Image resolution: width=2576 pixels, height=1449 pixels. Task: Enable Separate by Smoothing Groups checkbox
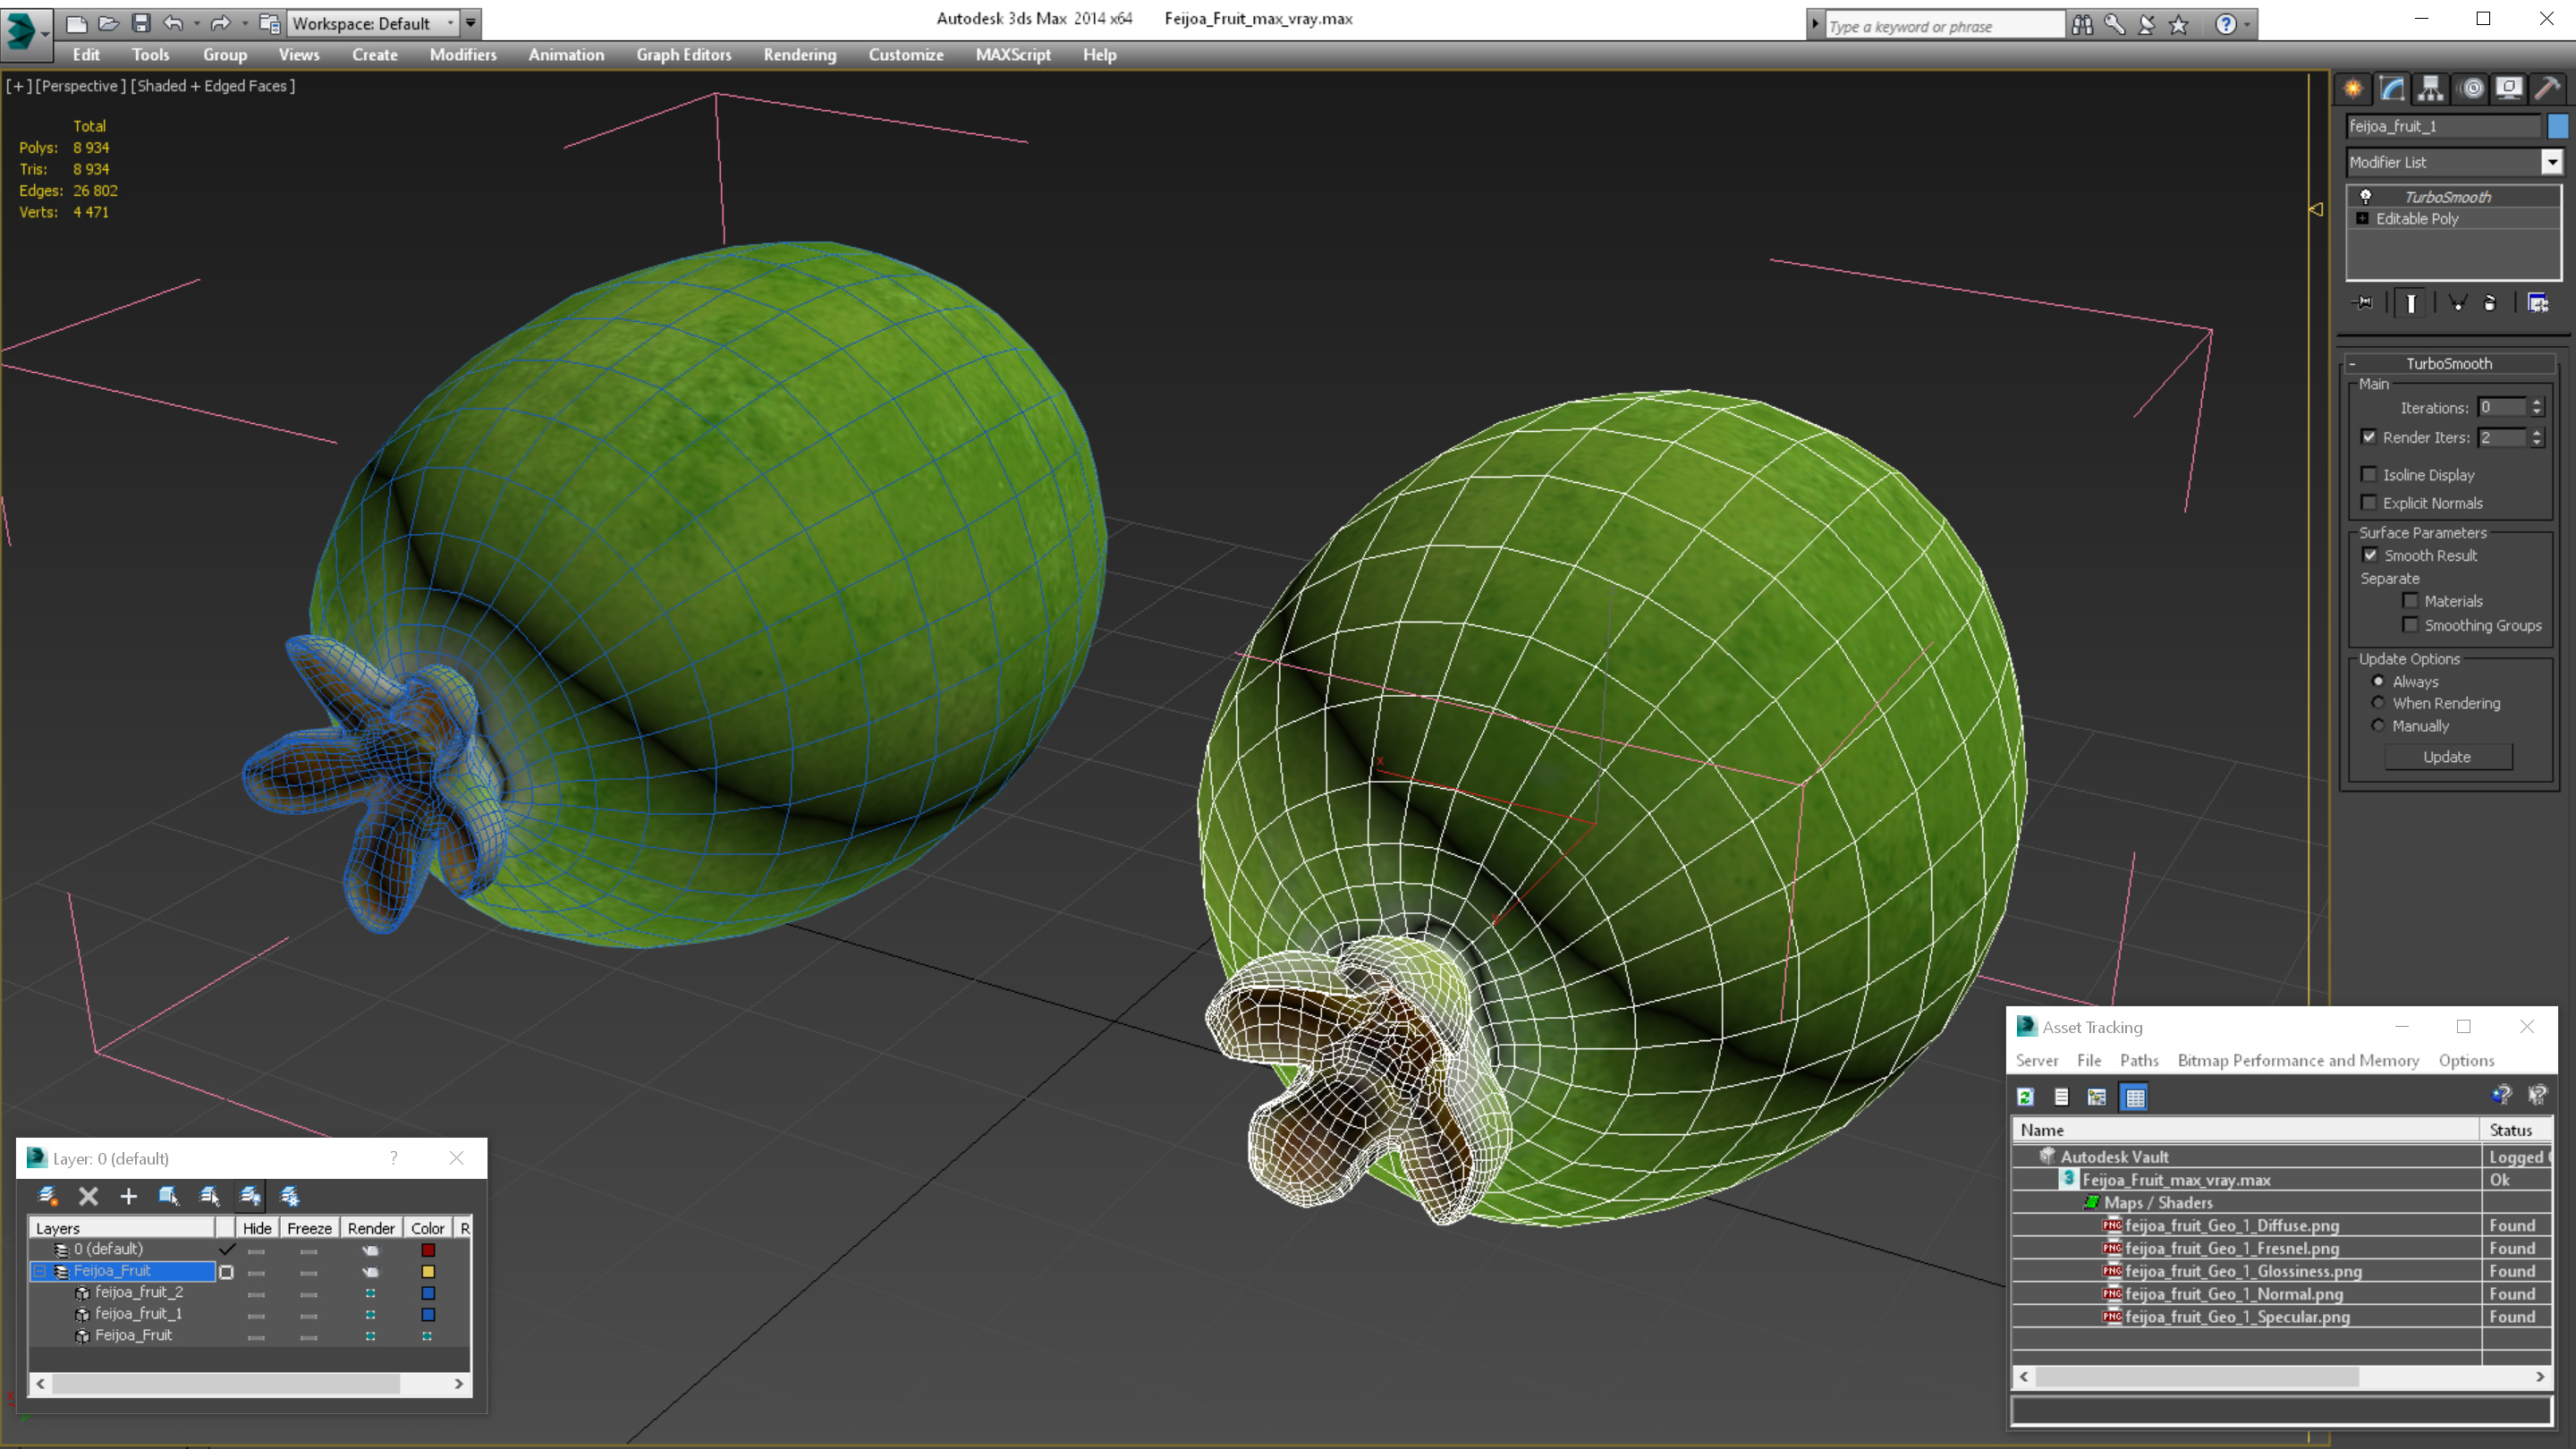click(2410, 625)
